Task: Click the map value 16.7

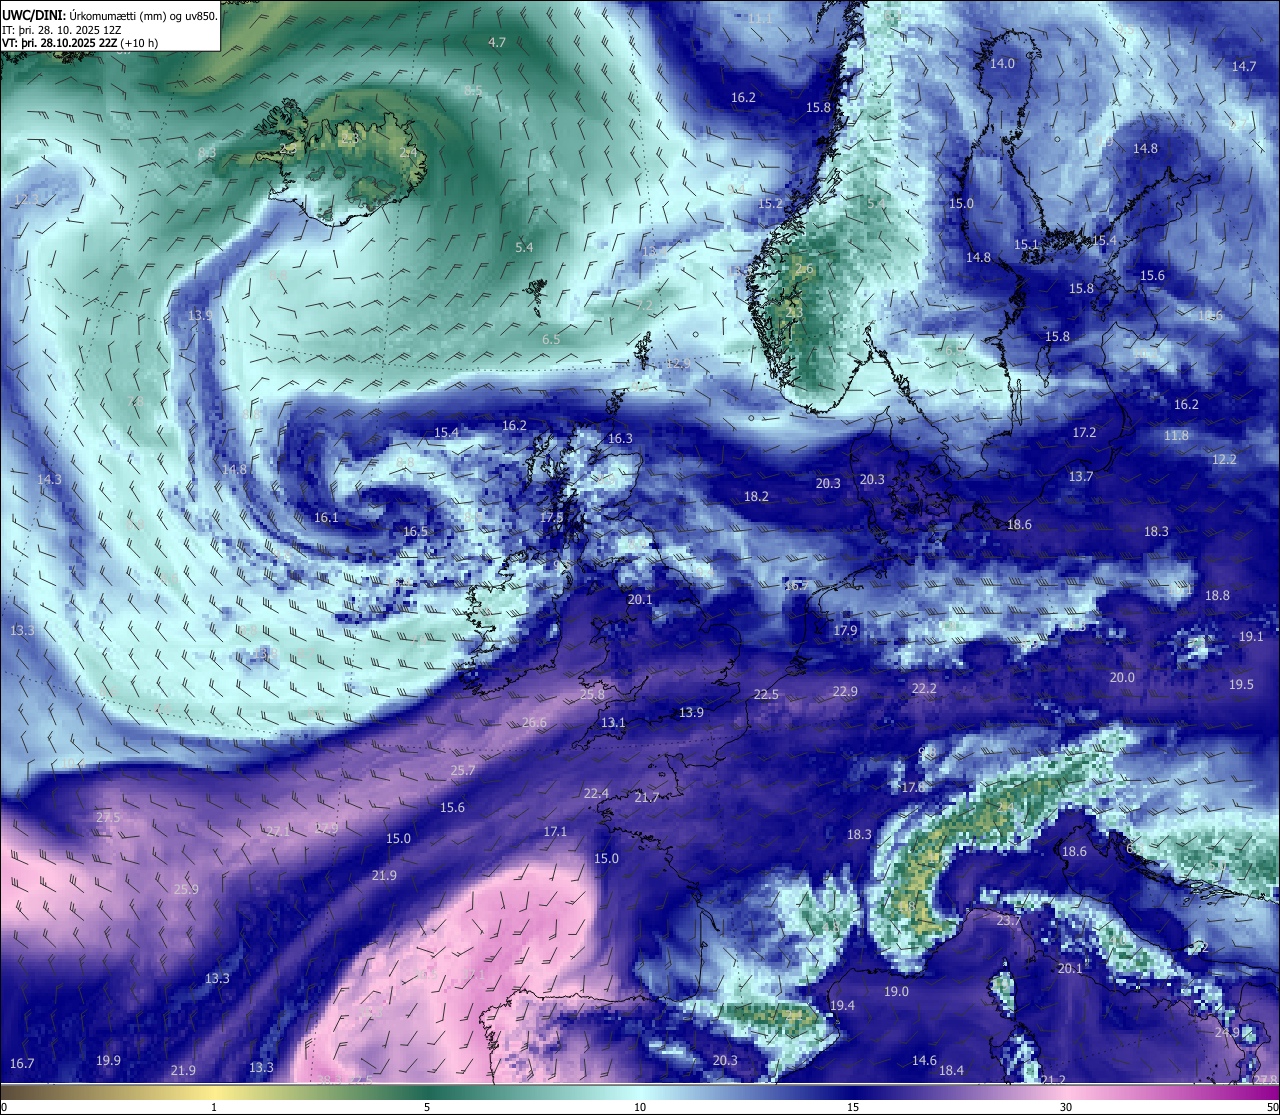Action: pos(21,1063)
